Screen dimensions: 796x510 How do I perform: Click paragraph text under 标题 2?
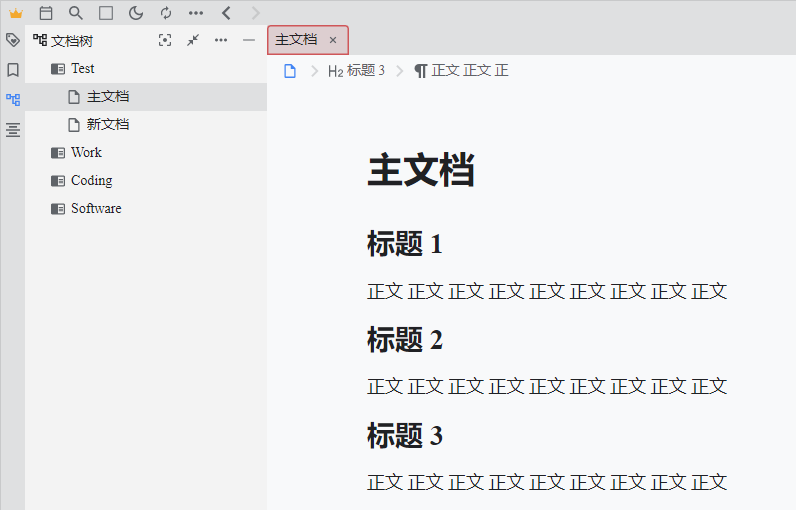tap(547, 387)
